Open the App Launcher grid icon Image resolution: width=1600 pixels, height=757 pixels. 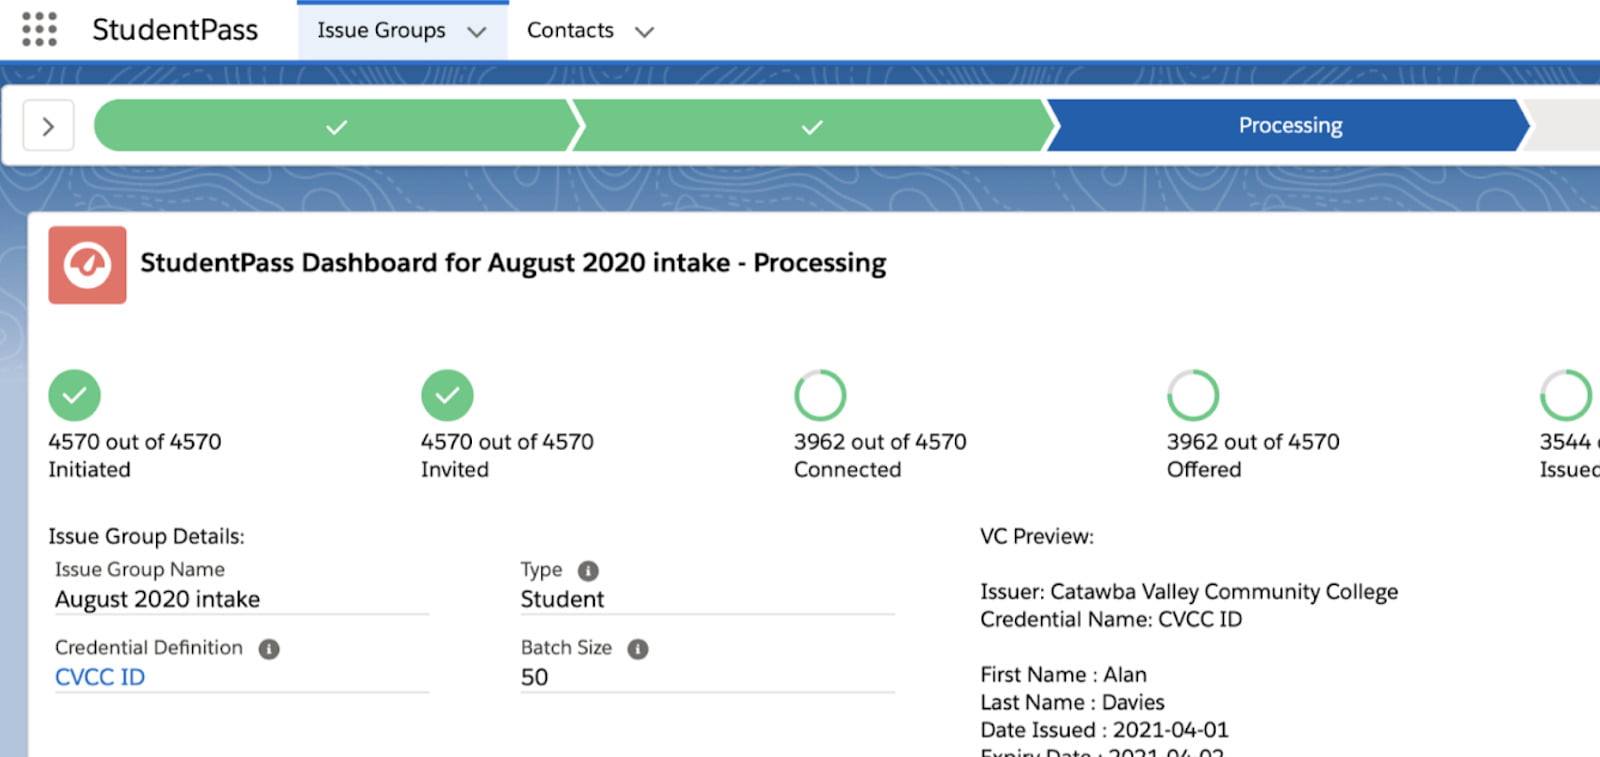pos(39,29)
